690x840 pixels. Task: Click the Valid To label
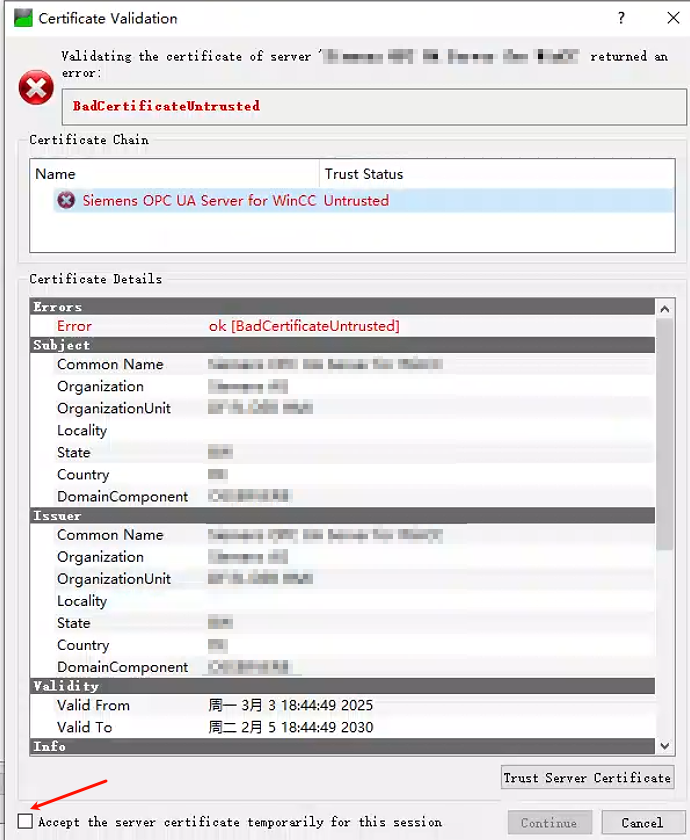pyautogui.click(x=84, y=727)
